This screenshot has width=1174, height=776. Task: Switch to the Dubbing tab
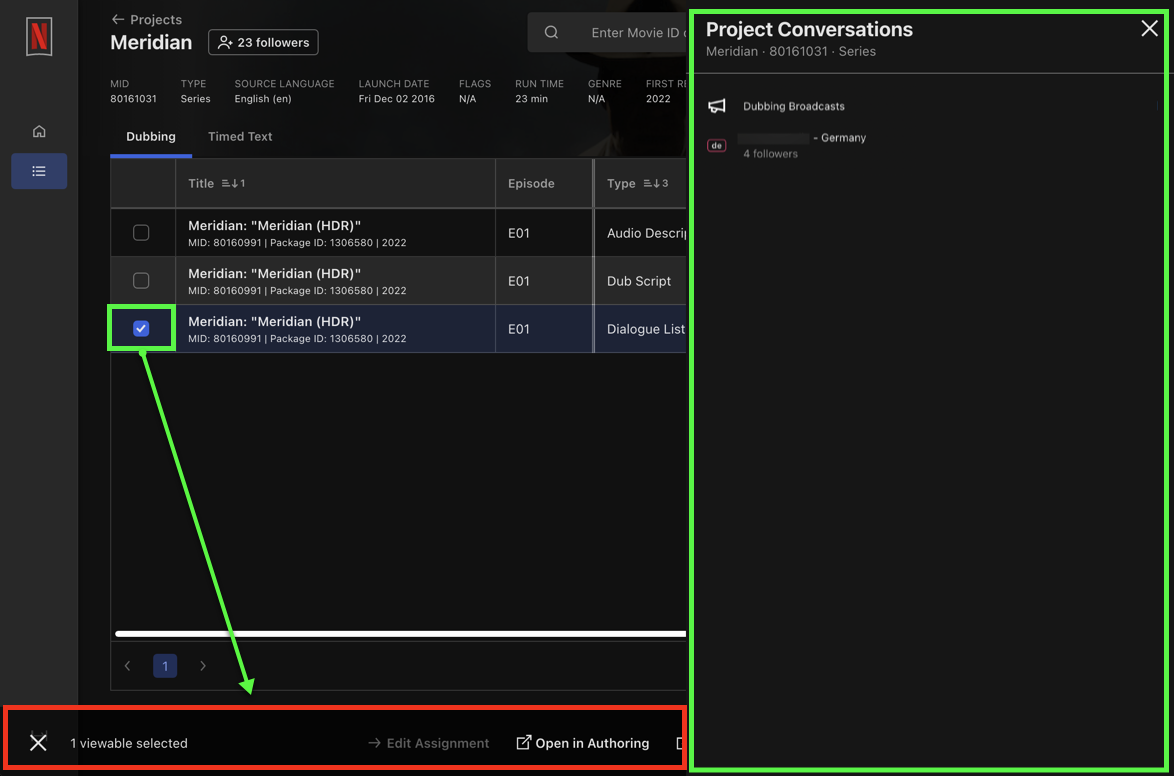click(x=150, y=136)
